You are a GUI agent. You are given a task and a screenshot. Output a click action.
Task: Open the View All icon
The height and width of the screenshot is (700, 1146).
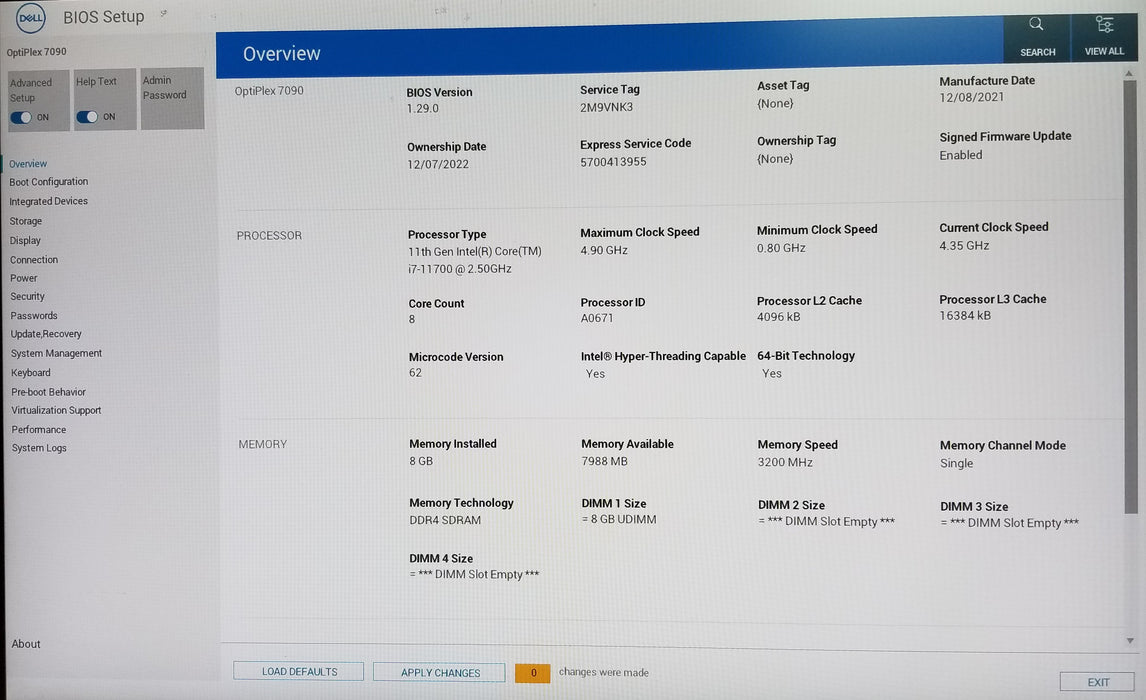1104,24
